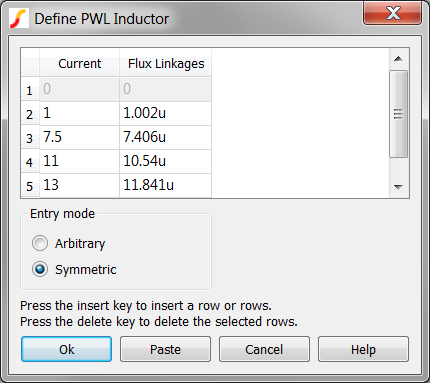This screenshot has height=383, width=430.
Task: Select row header 2
Action: pos(30,114)
